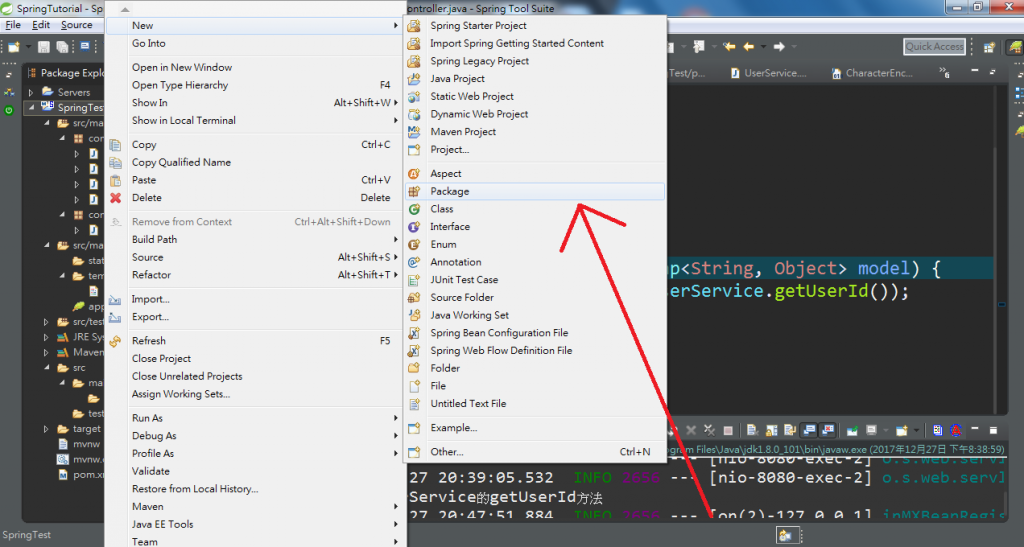
Task: Open the Back history dropdown arrow
Action: tap(763, 47)
